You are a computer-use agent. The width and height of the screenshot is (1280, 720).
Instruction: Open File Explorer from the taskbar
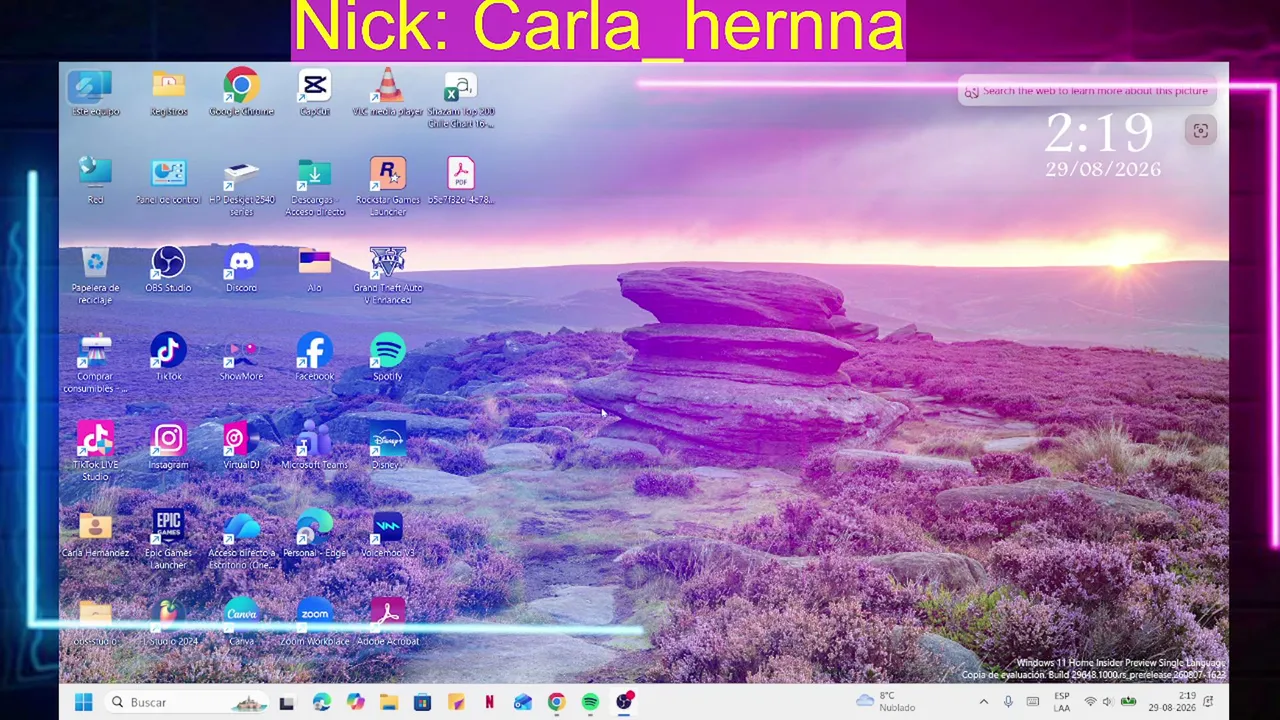389,702
